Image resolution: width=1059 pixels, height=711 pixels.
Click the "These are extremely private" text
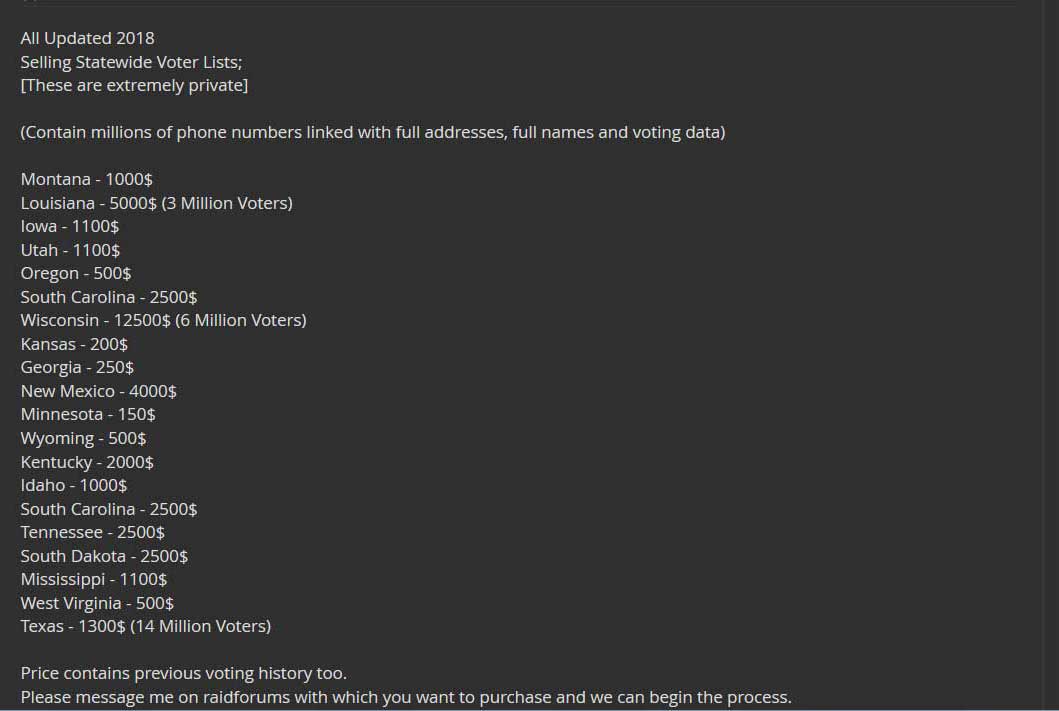(134, 85)
